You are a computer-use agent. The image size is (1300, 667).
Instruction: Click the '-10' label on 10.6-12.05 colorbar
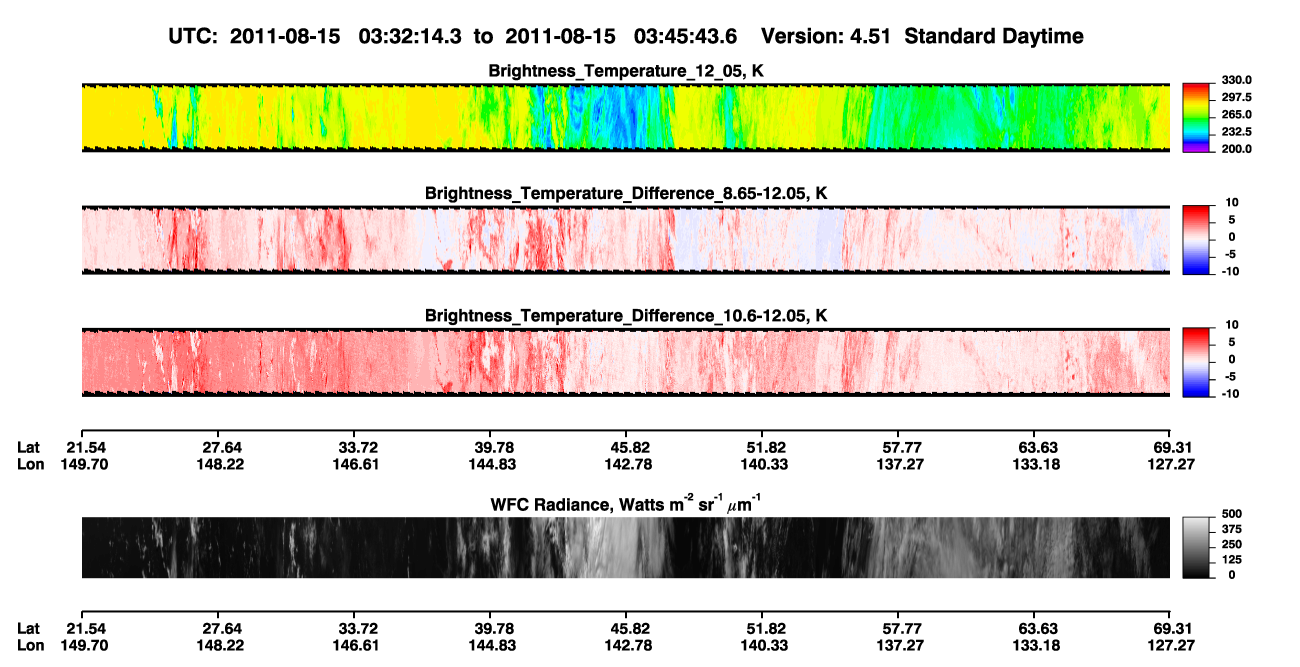coord(1230,394)
